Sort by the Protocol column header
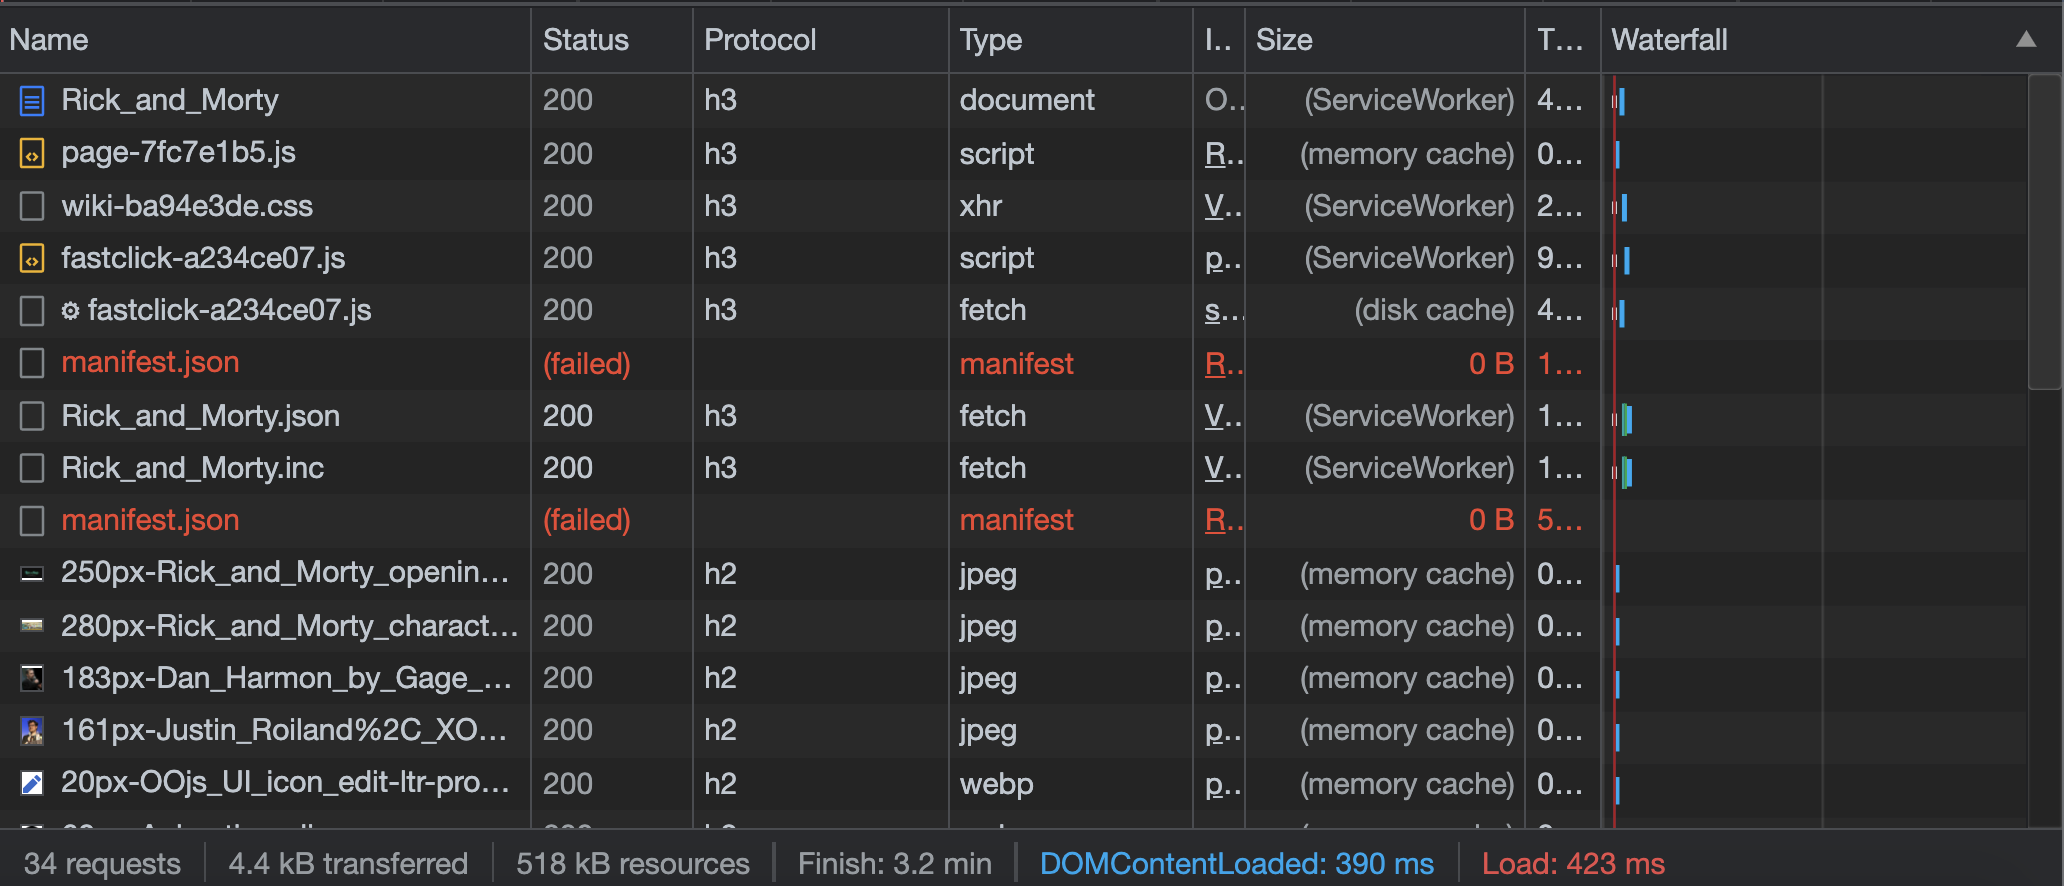Viewport: 2064px width, 886px height. (760, 40)
